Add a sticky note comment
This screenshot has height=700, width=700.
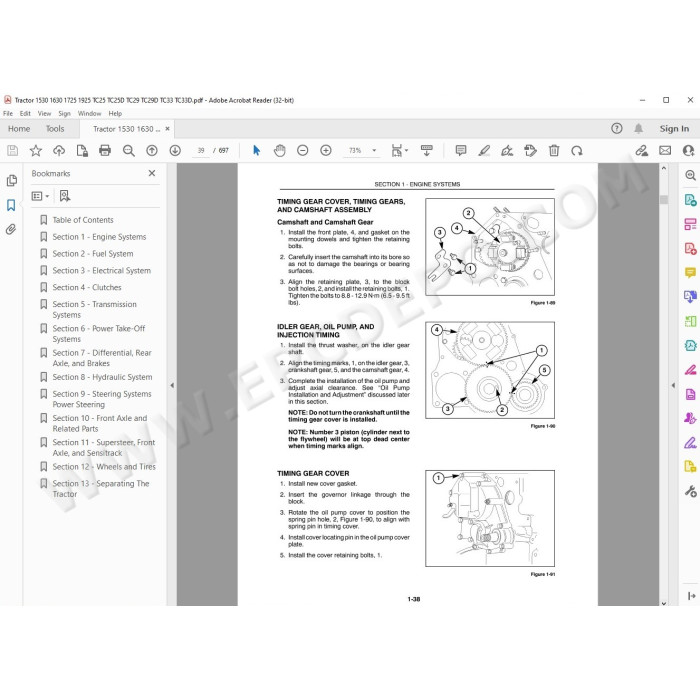461,151
